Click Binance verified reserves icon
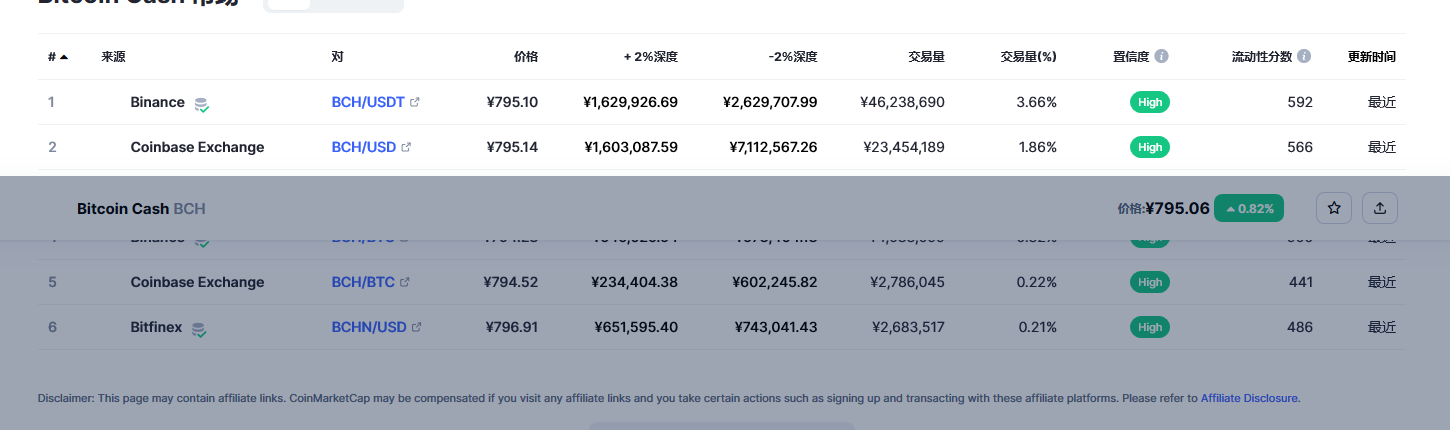Viewport: 1450px width, 430px height. click(x=201, y=103)
